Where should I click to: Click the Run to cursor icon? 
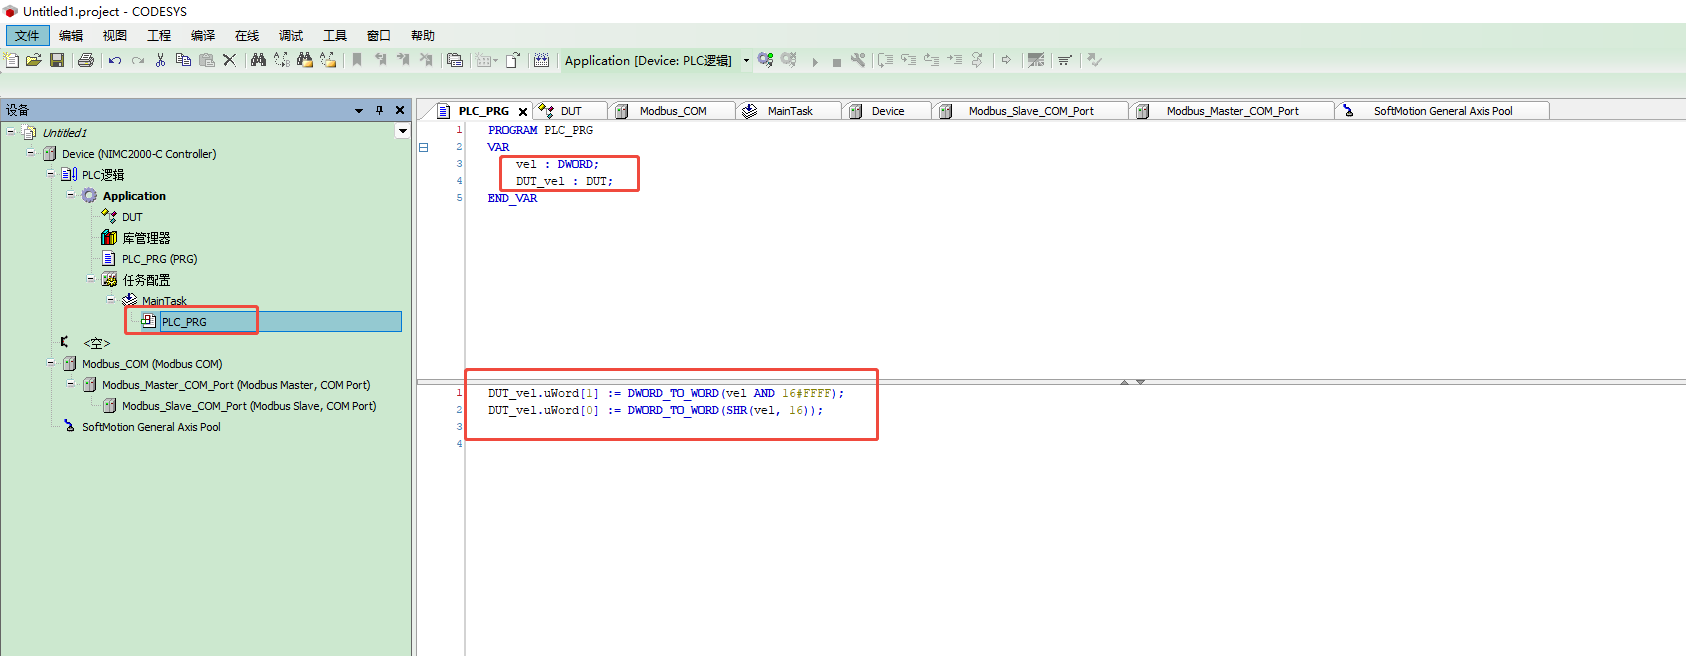coord(955,60)
